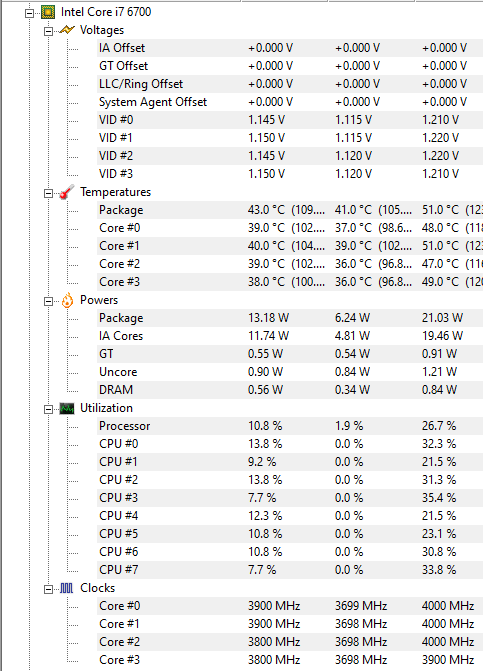Click the Intel Core i7 6700 CPU chip icon
Image resolution: width=483 pixels, height=671 pixels.
48,12
